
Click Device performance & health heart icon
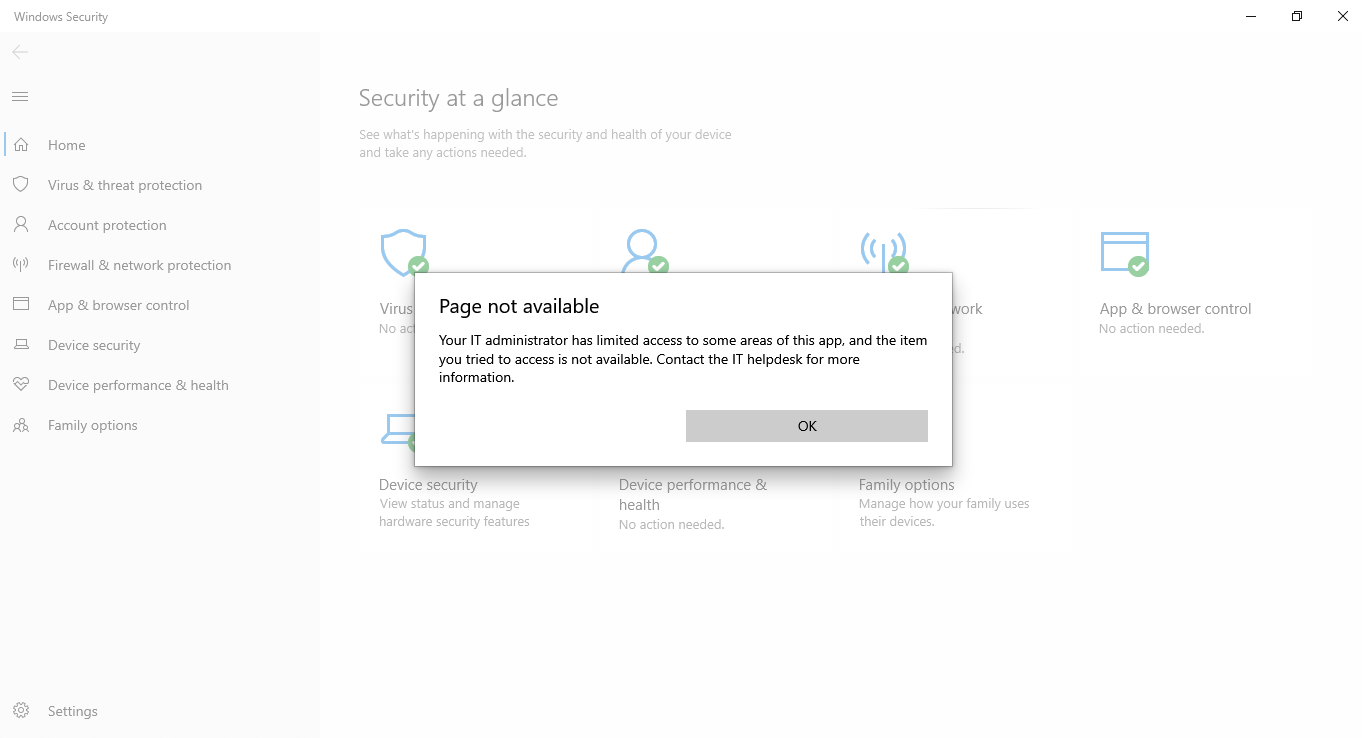(x=20, y=385)
